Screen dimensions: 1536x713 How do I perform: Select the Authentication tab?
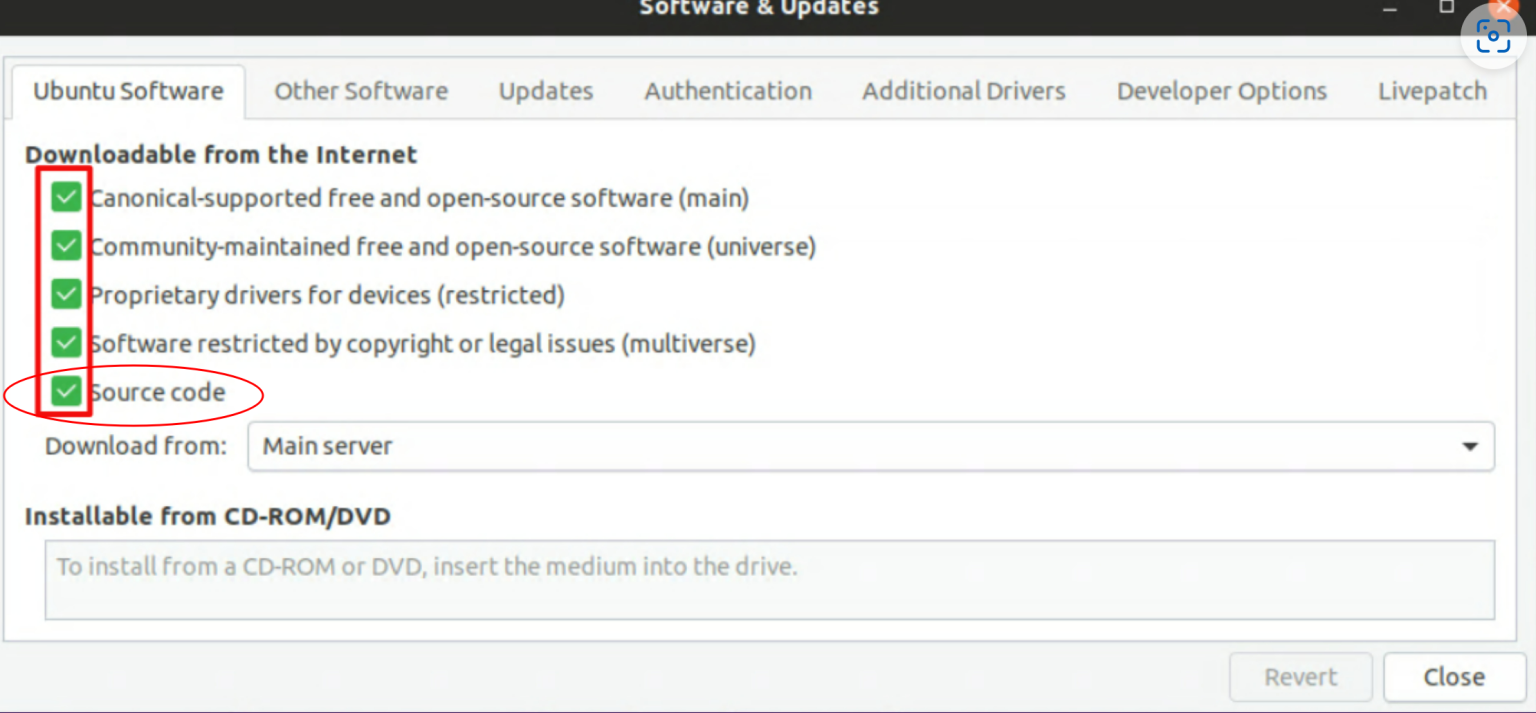[x=728, y=91]
